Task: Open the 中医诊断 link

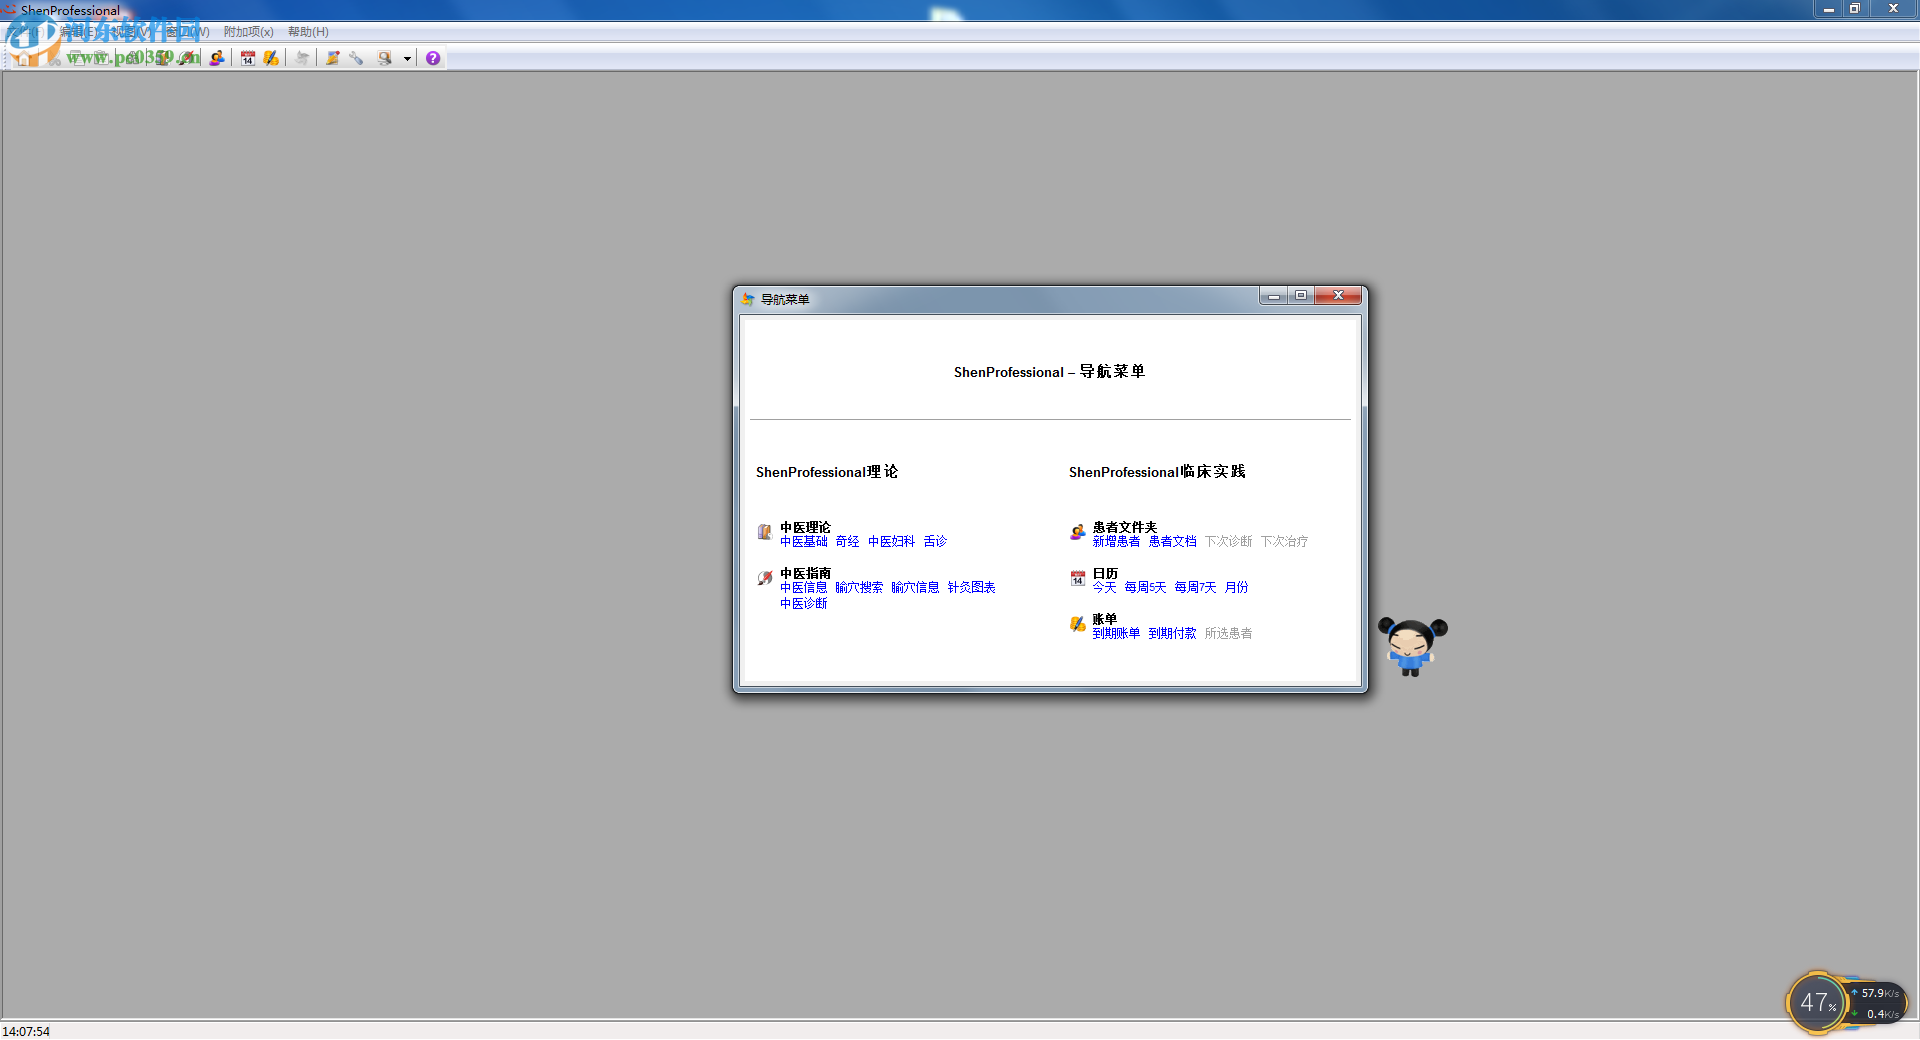Action: point(804,604)
